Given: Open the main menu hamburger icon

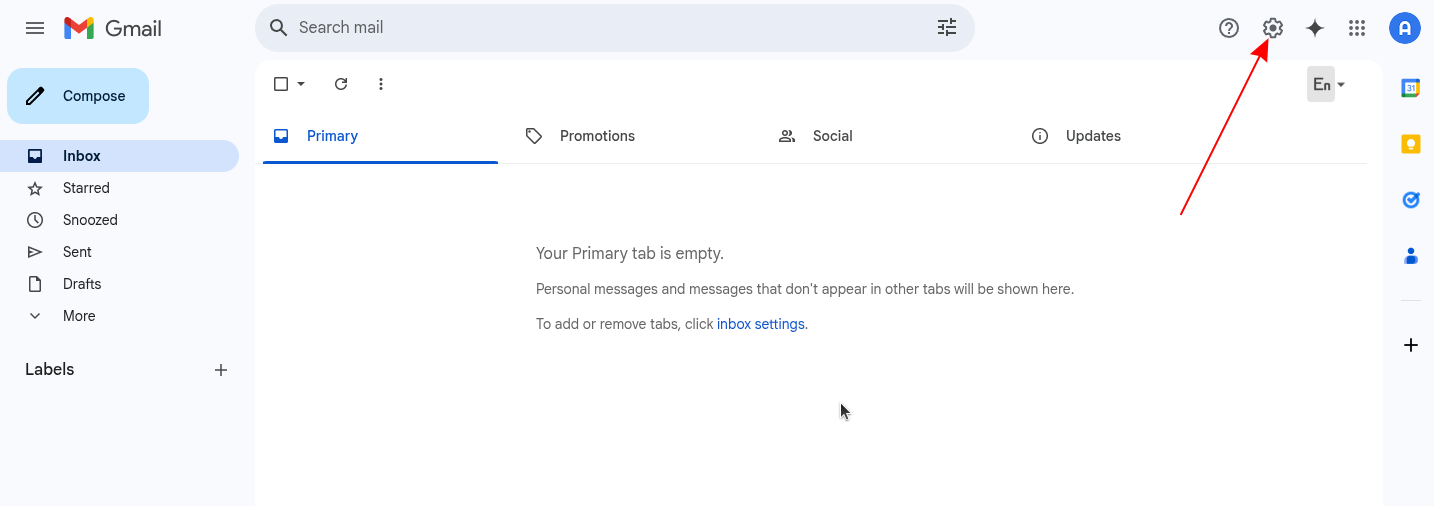Looking at the screenshot, I should 35,28.
